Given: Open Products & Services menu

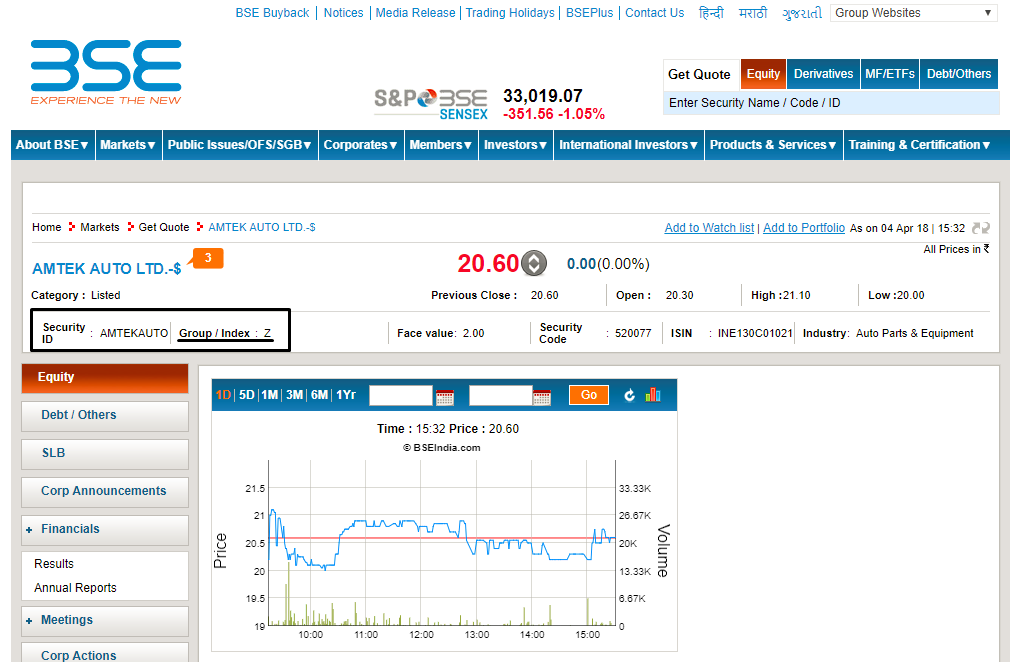Looking at the screenshot, I should click(773, 145).
